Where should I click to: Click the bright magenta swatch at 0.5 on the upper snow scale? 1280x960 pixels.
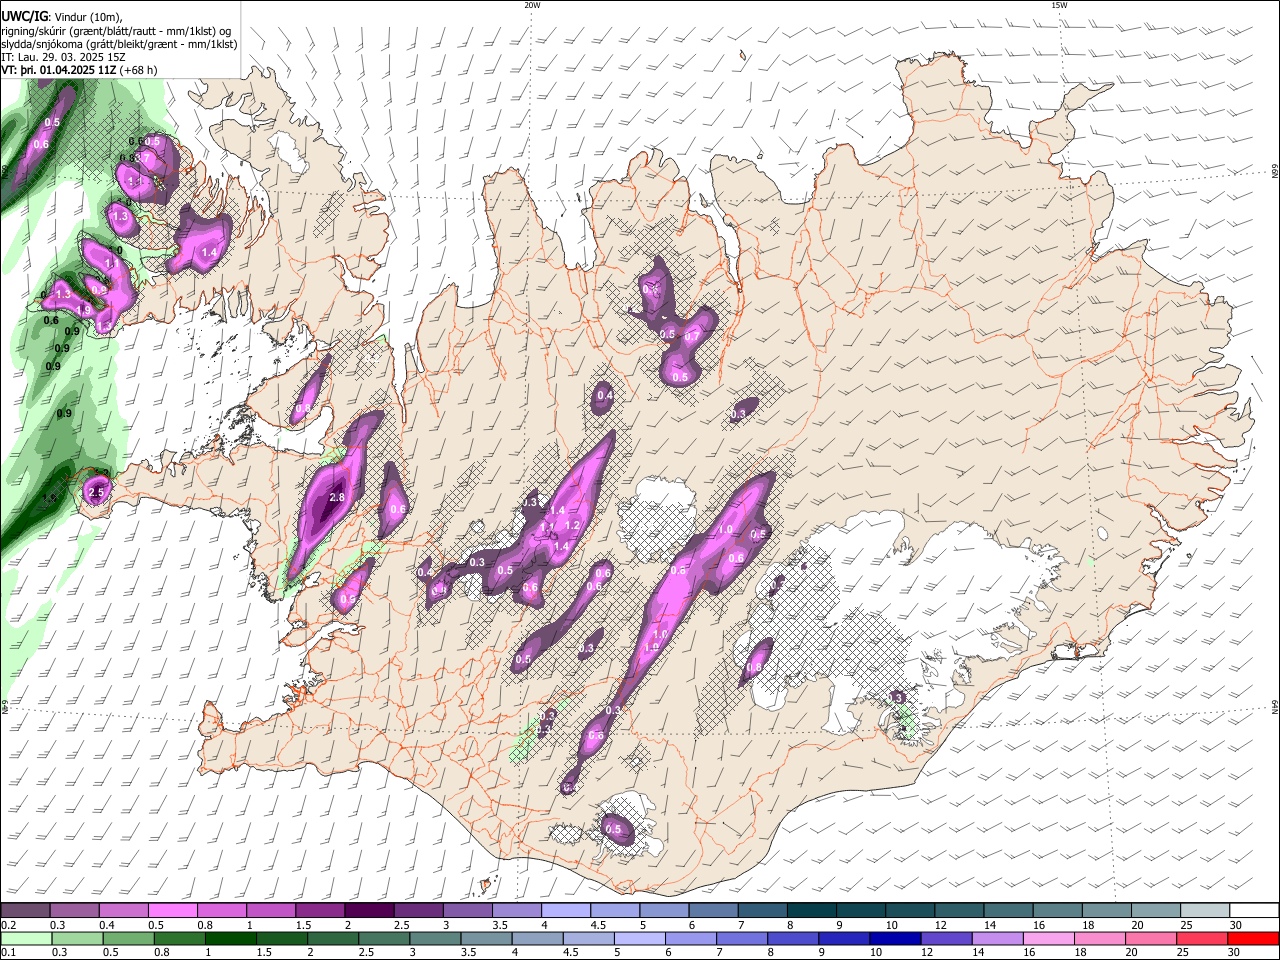(x=172, y=912)
